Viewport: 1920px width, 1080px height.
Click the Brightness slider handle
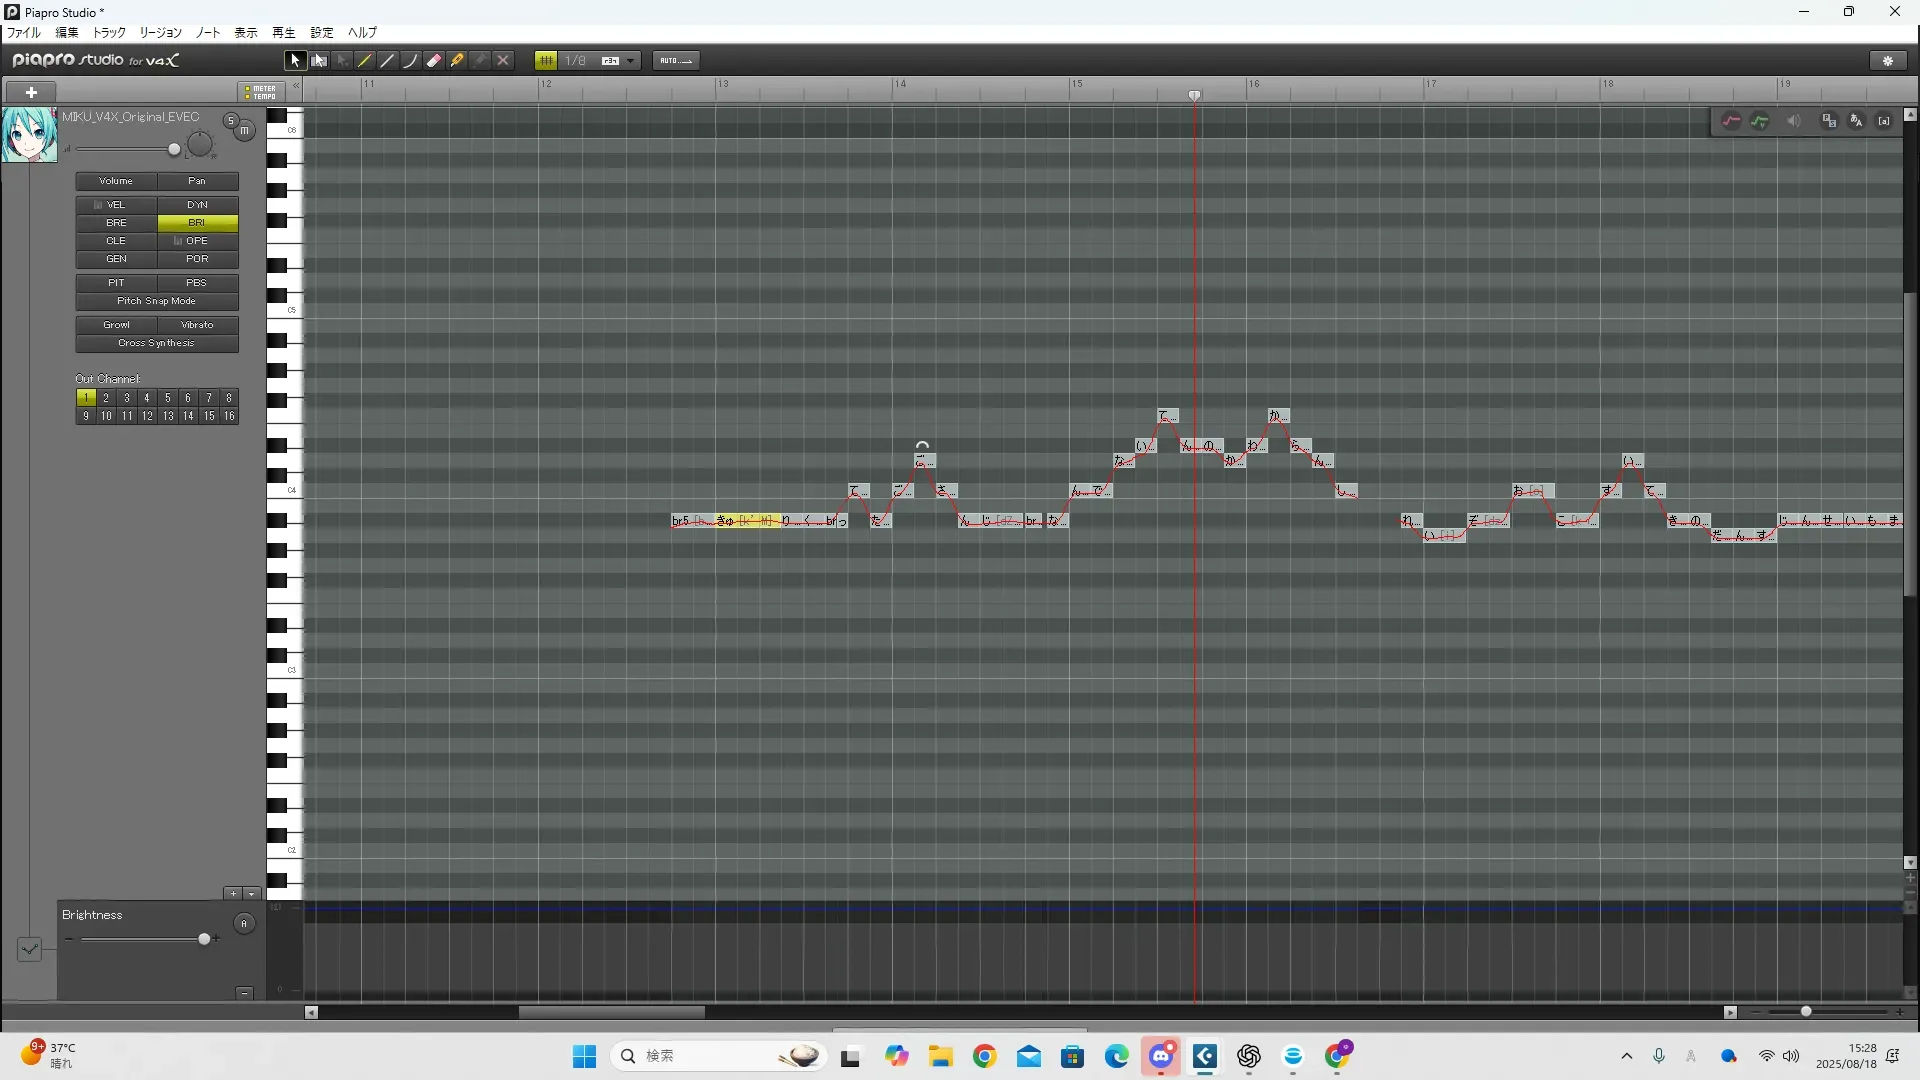tap(204, 939)
